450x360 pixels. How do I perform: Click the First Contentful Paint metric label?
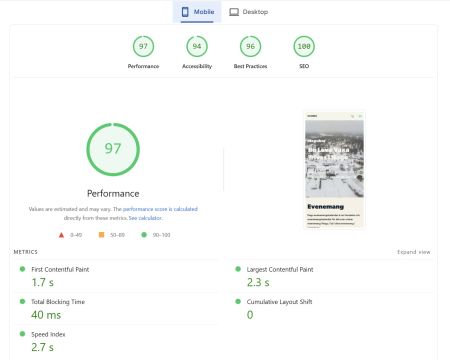click(x=60, y=269)
